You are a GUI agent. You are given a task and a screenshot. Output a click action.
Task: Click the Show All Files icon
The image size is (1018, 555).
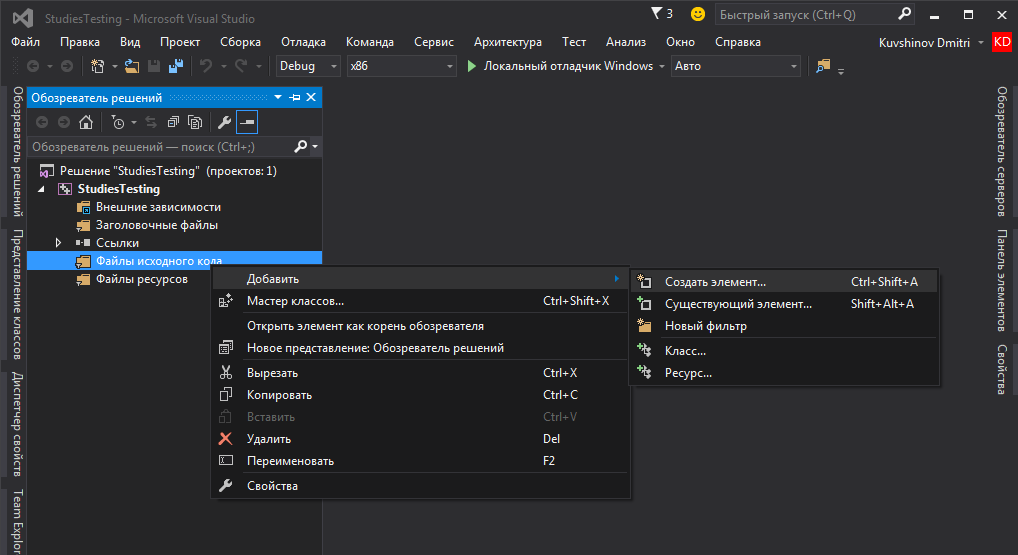[195, 122]
